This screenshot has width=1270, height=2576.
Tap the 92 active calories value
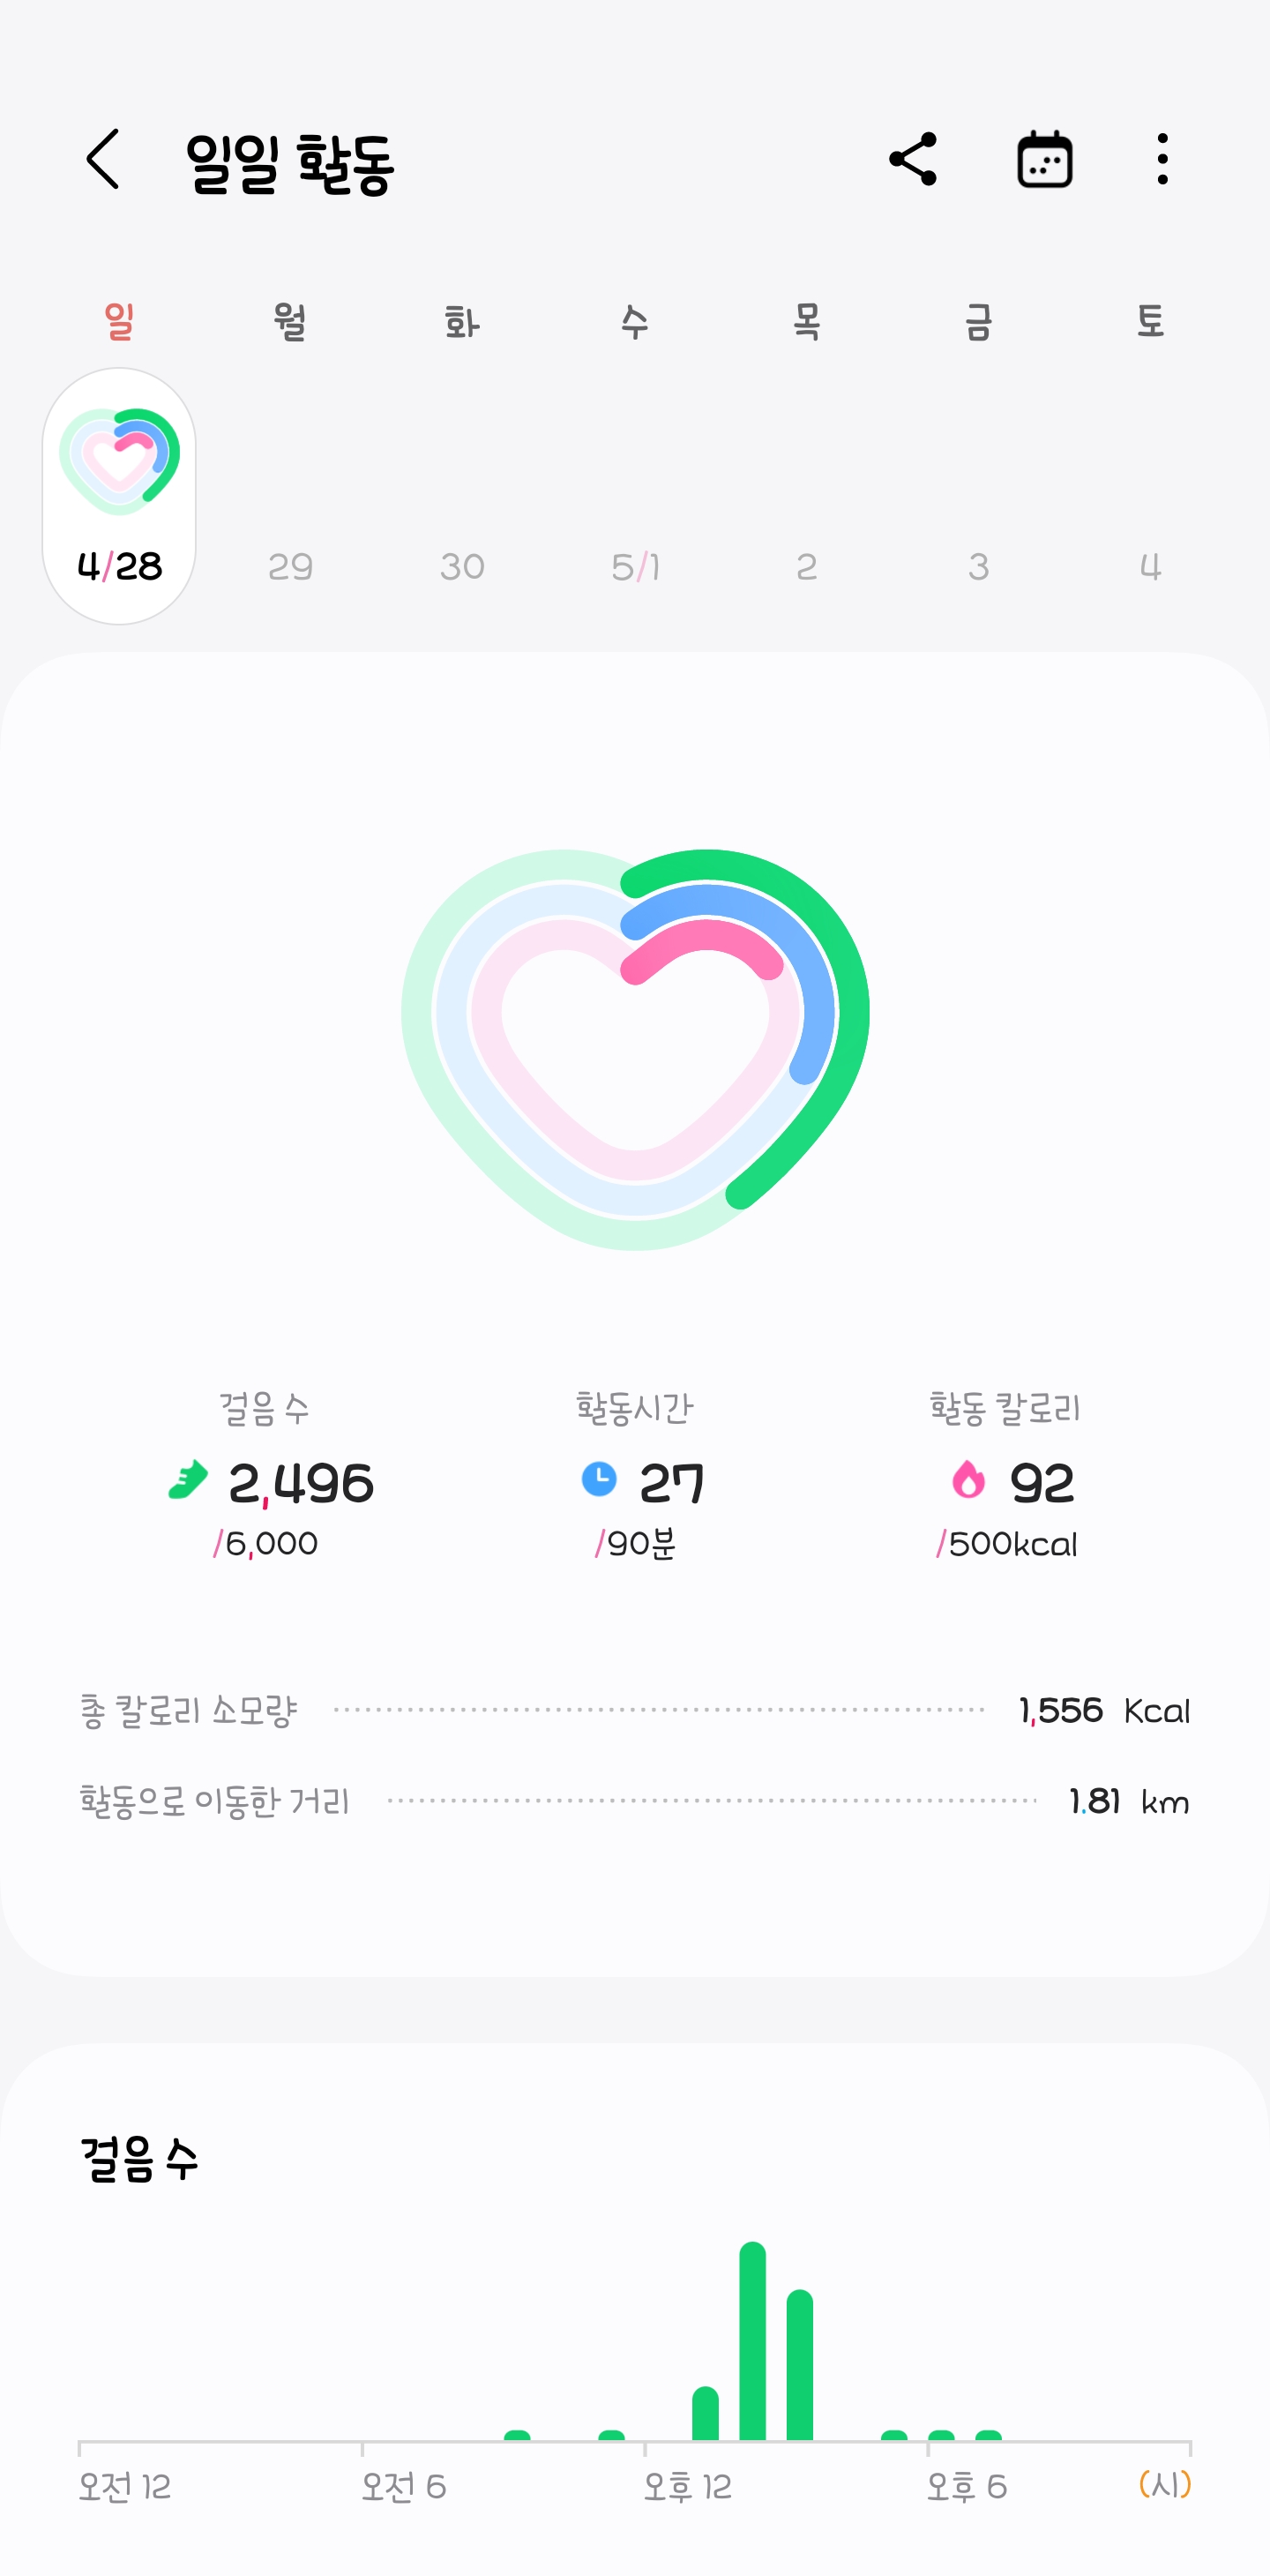(1042, 1483)
